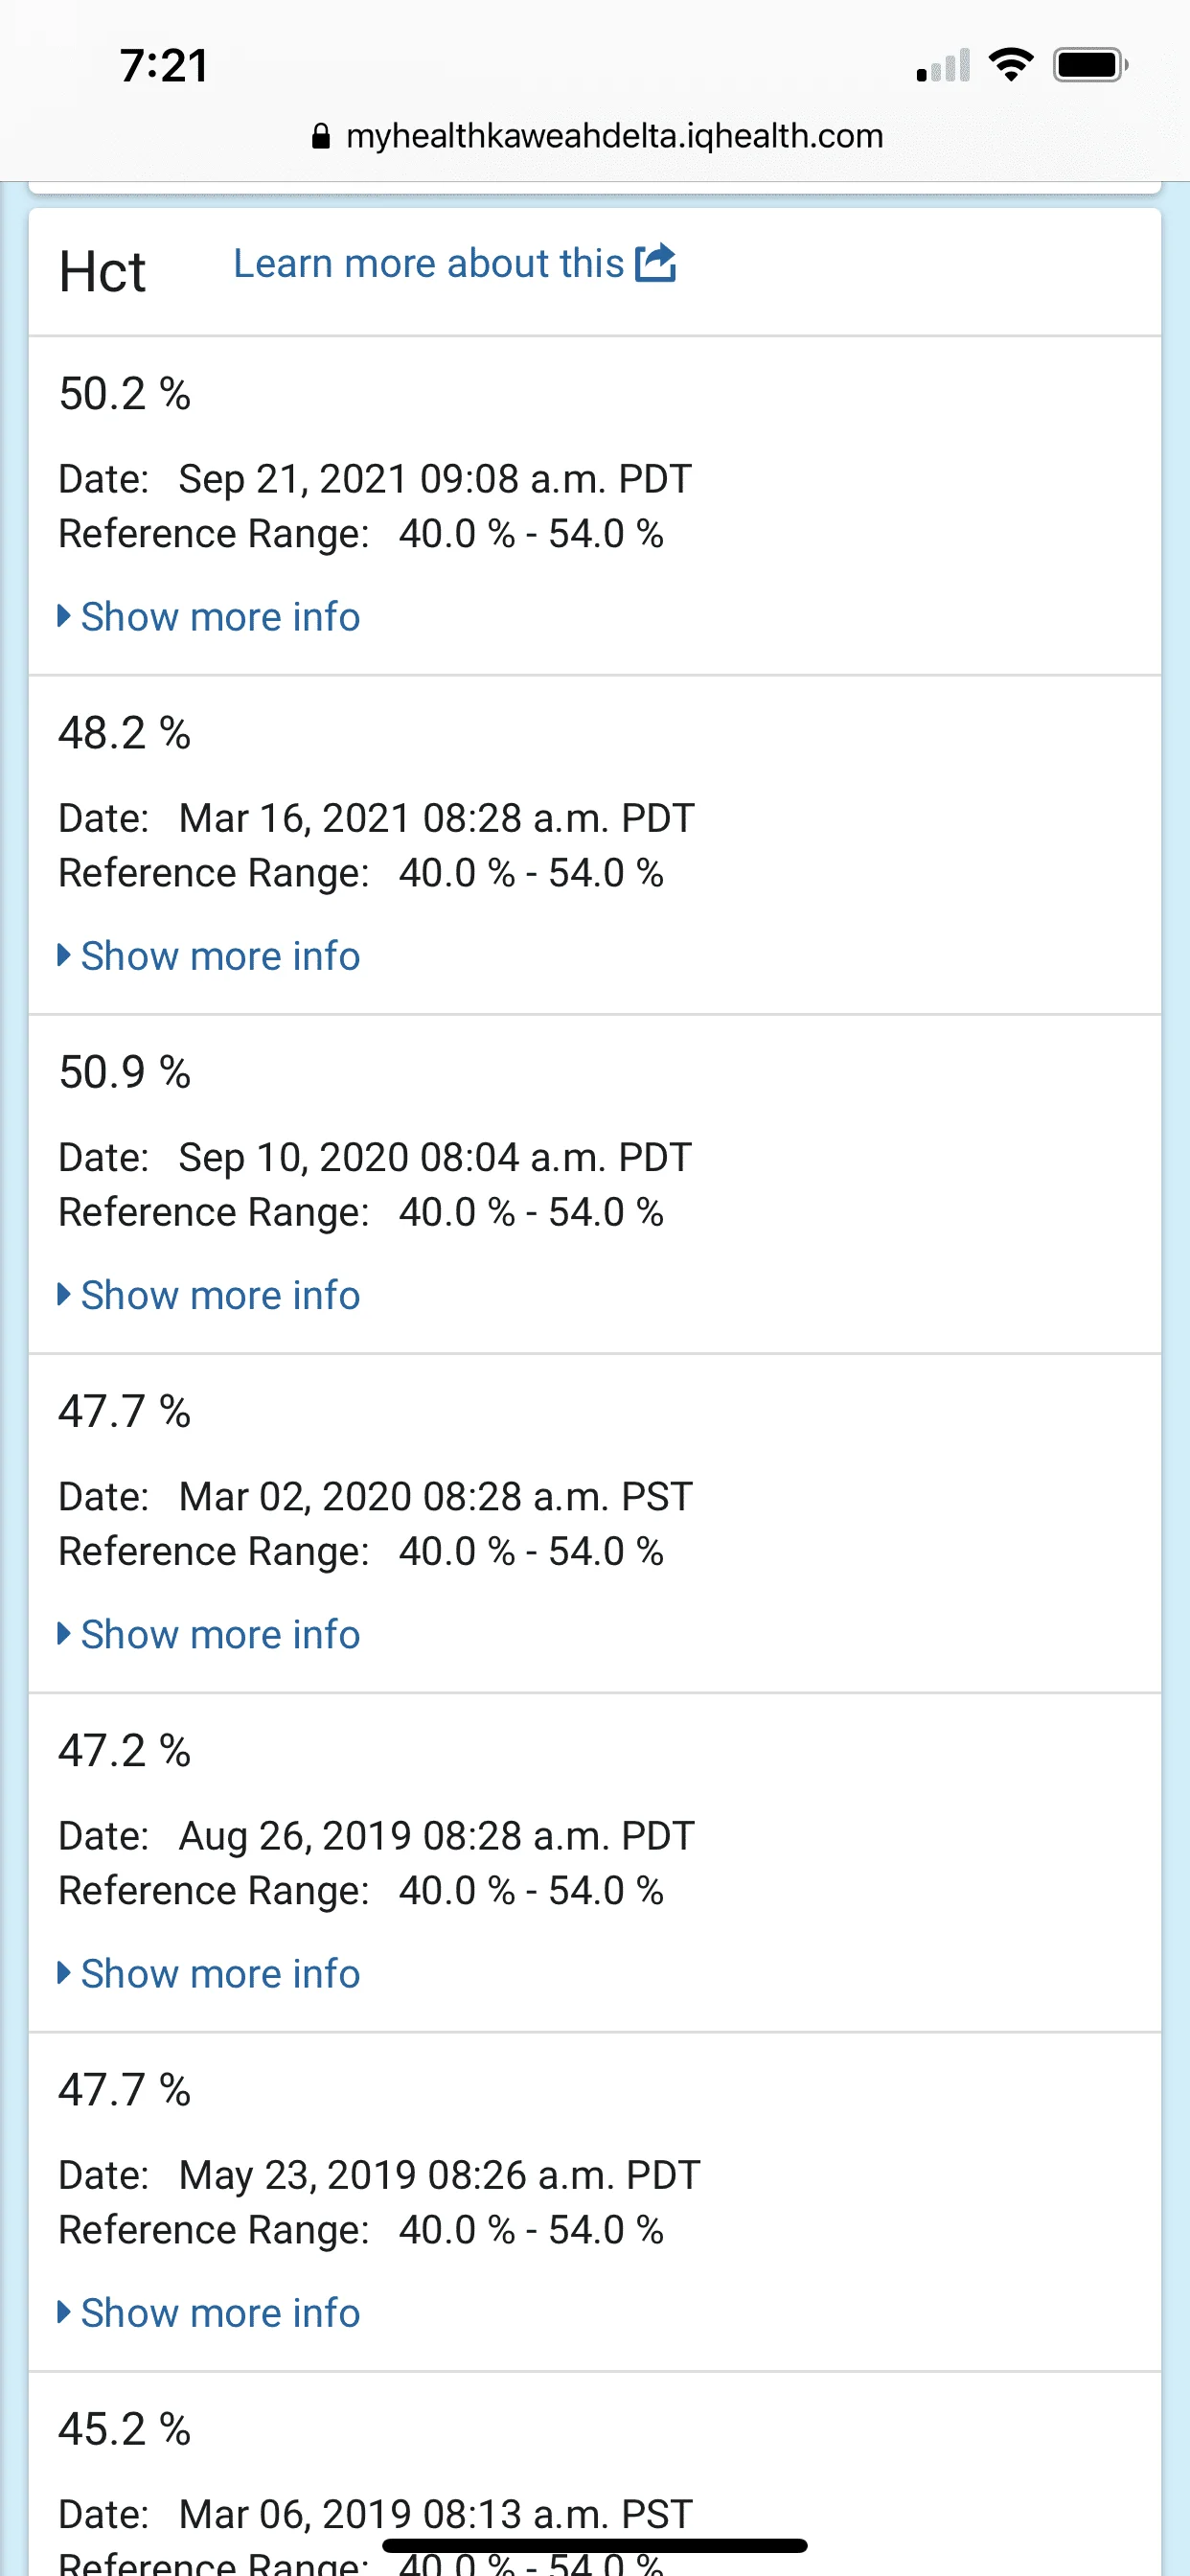Tap the home indicator bar at bottom
Image resolution: width=1190 pixels, height=2576 pixels.
pyautogui.click(x=595, y=2545)
